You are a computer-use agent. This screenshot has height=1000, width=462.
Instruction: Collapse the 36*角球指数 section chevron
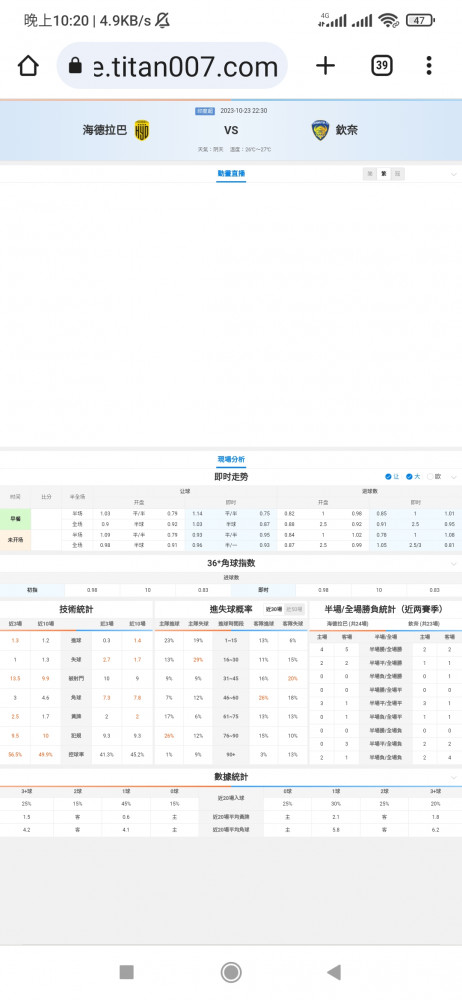click(x=454, y=564)
